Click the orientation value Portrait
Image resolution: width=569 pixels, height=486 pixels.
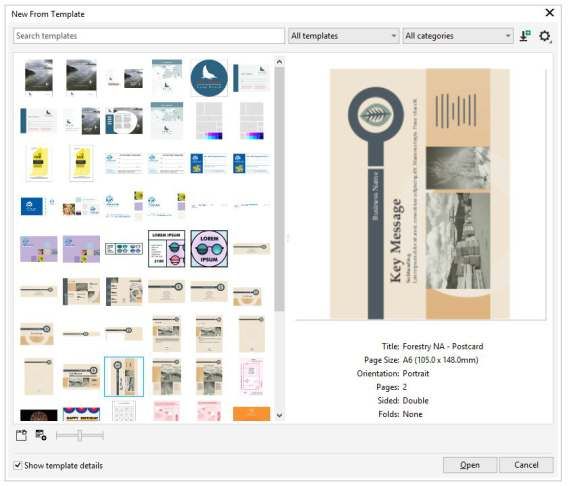point(416,373)
